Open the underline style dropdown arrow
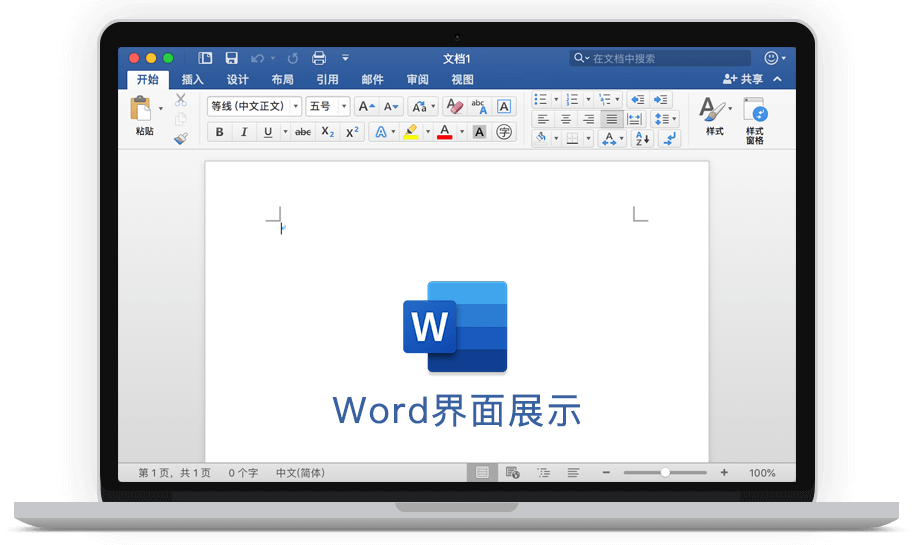912x545 pixels. point(285,132)
